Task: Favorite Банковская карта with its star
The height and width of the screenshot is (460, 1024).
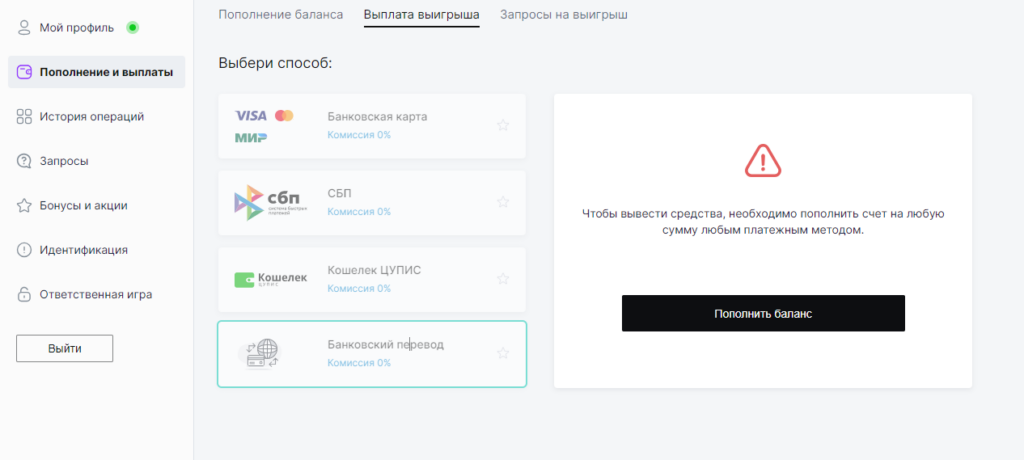Action: pyautogui.click(x=503, y=125)
